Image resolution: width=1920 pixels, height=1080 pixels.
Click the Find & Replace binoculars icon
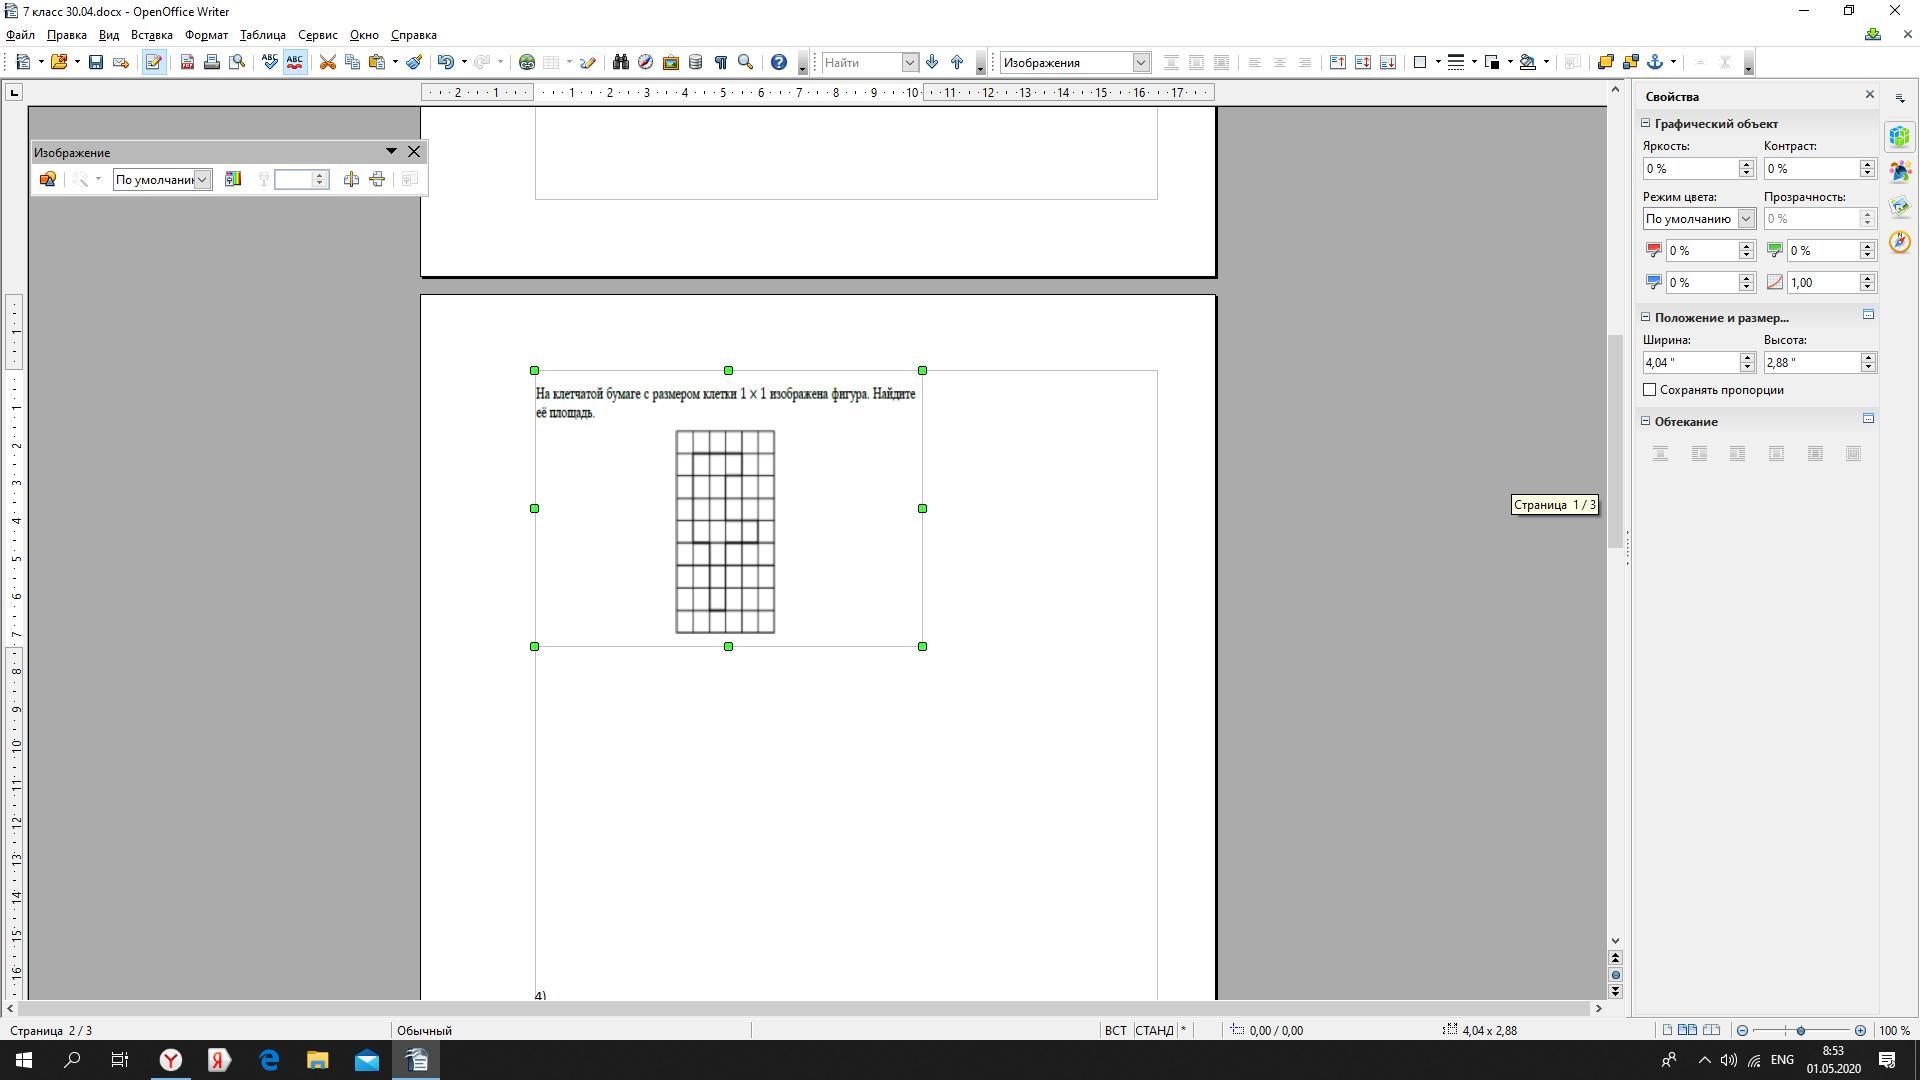click(620, 62)
